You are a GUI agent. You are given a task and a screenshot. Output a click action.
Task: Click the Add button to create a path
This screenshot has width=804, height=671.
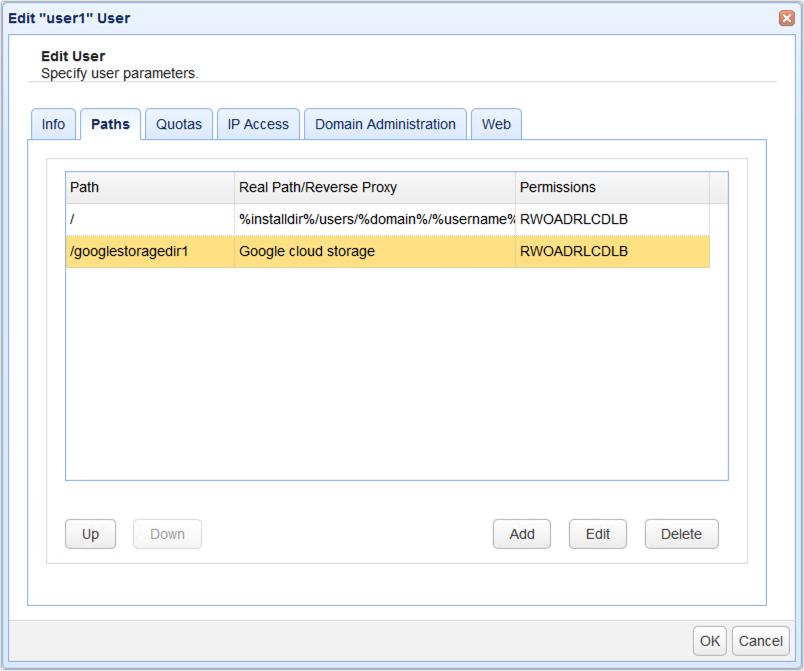(x=521, y=533)
